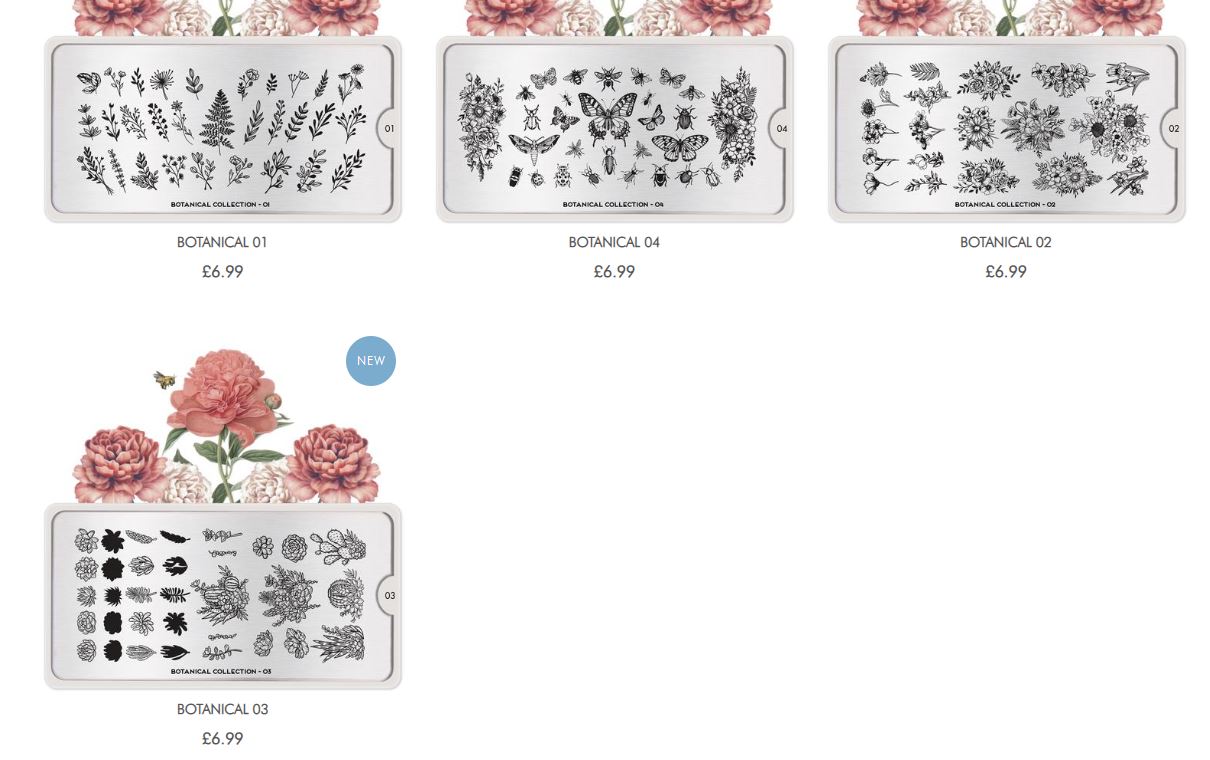Click the 02 number tab on the plate
The height and width of the screenshot is (760, 1210).
[1173, 128]
